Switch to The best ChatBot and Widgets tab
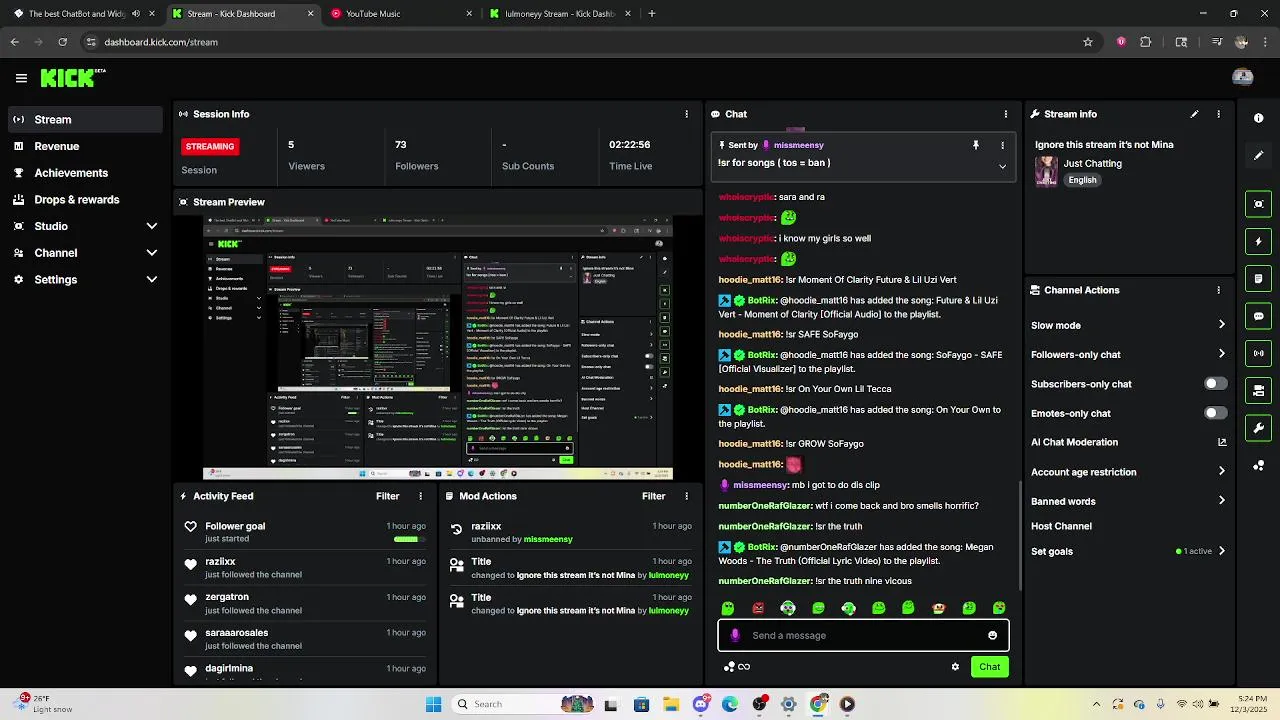Screen dimensions: 1280x720 [x=85, y=14]
